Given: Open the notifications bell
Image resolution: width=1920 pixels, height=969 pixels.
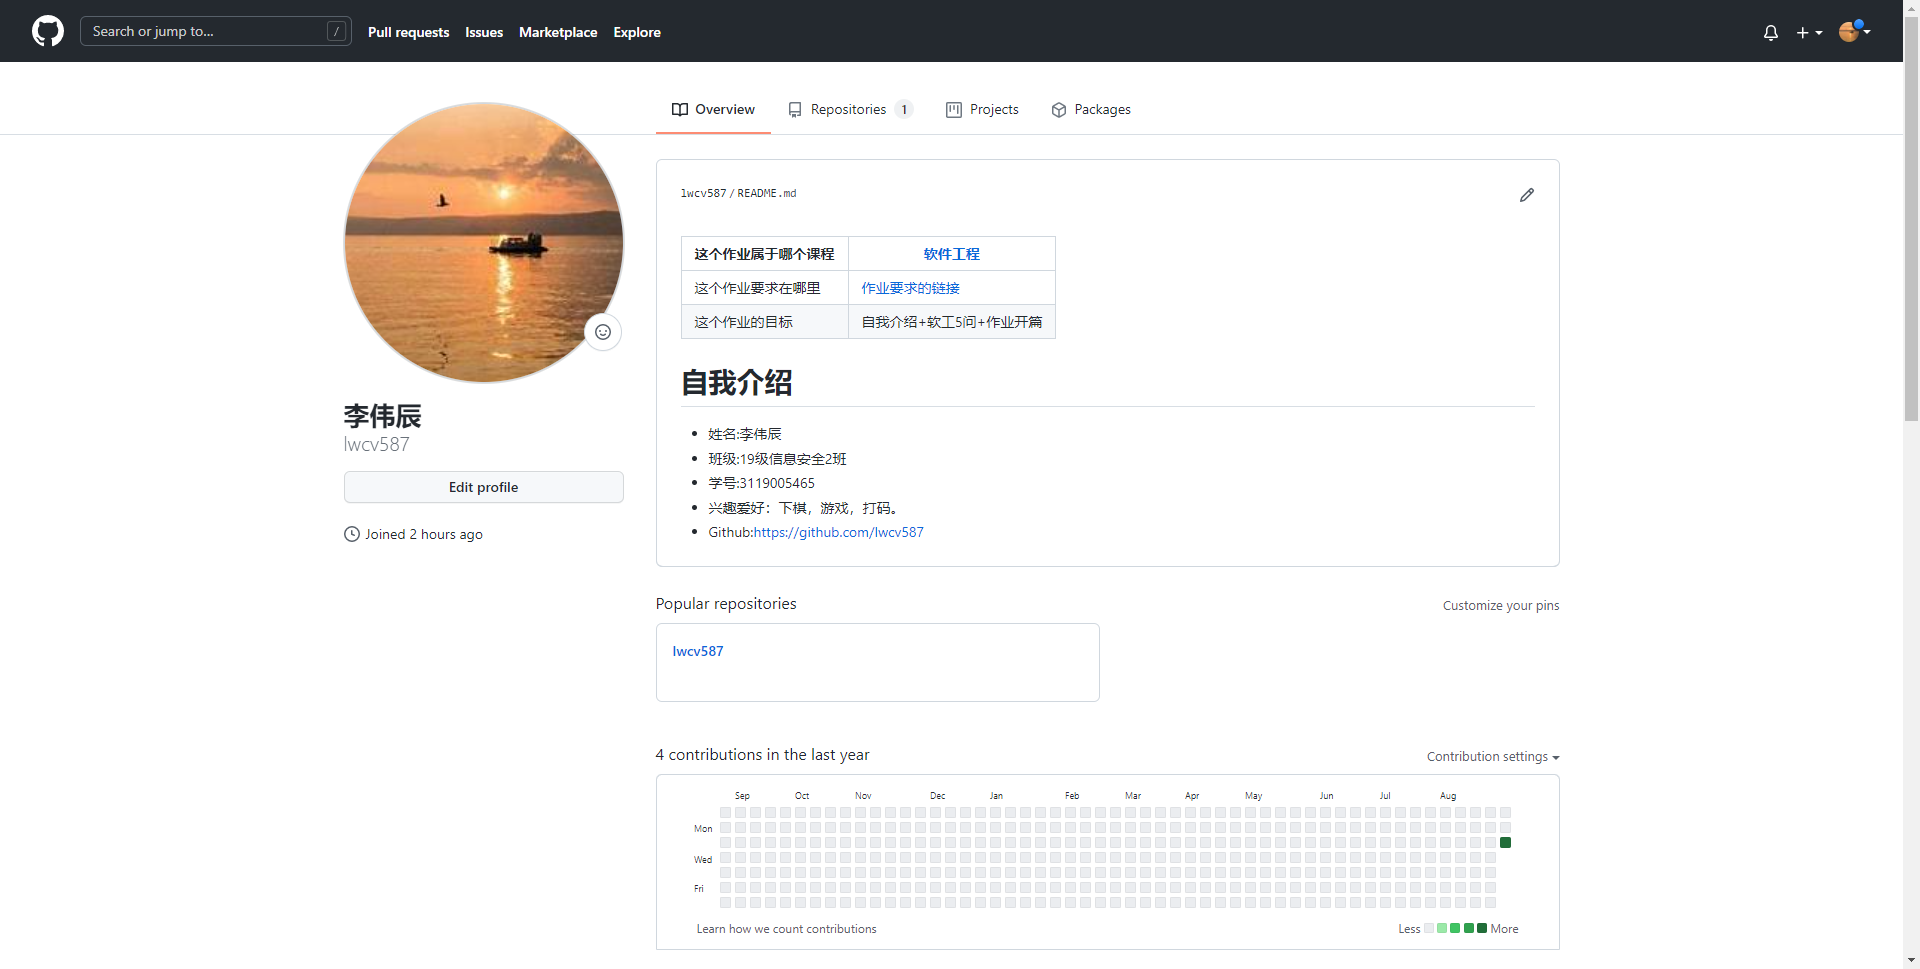Looking at the screenshot, I should coord(1771,32).
